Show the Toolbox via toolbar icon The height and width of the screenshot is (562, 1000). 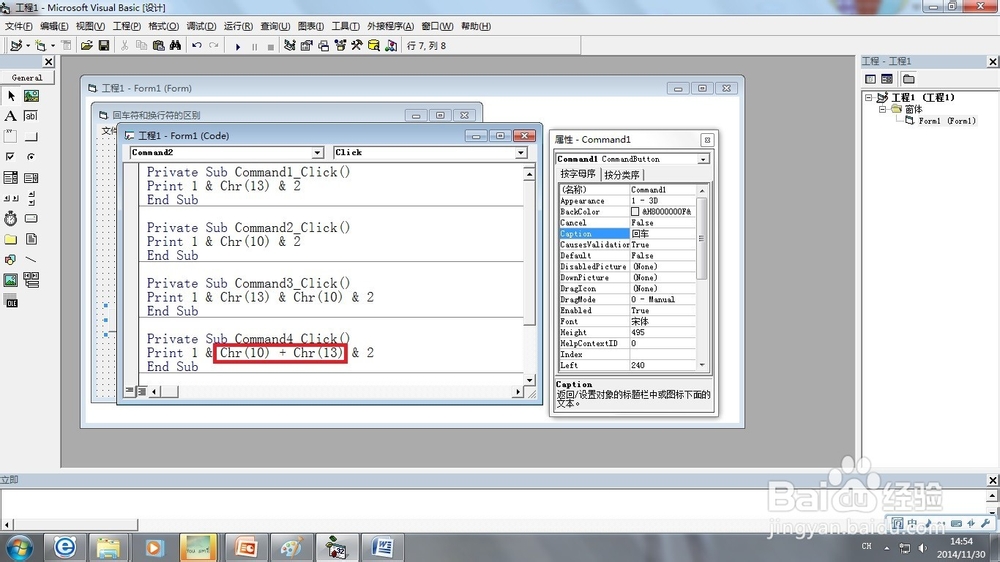[357, 45]
